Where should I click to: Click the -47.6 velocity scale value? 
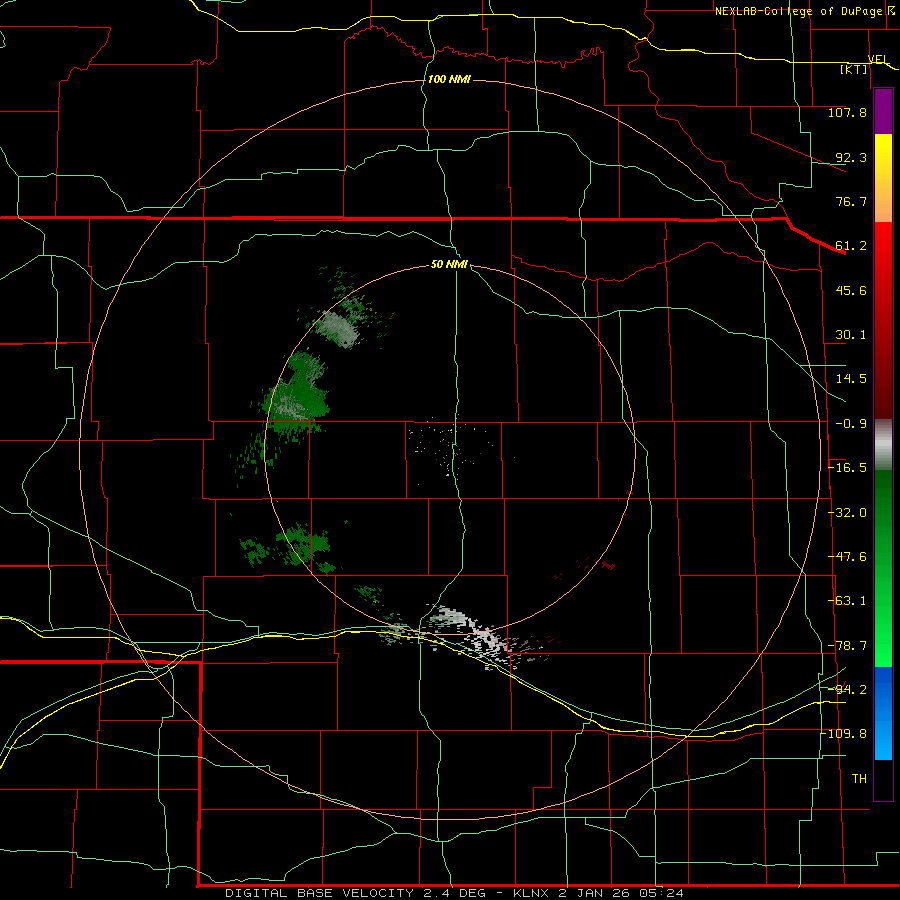tap(847, 557)
